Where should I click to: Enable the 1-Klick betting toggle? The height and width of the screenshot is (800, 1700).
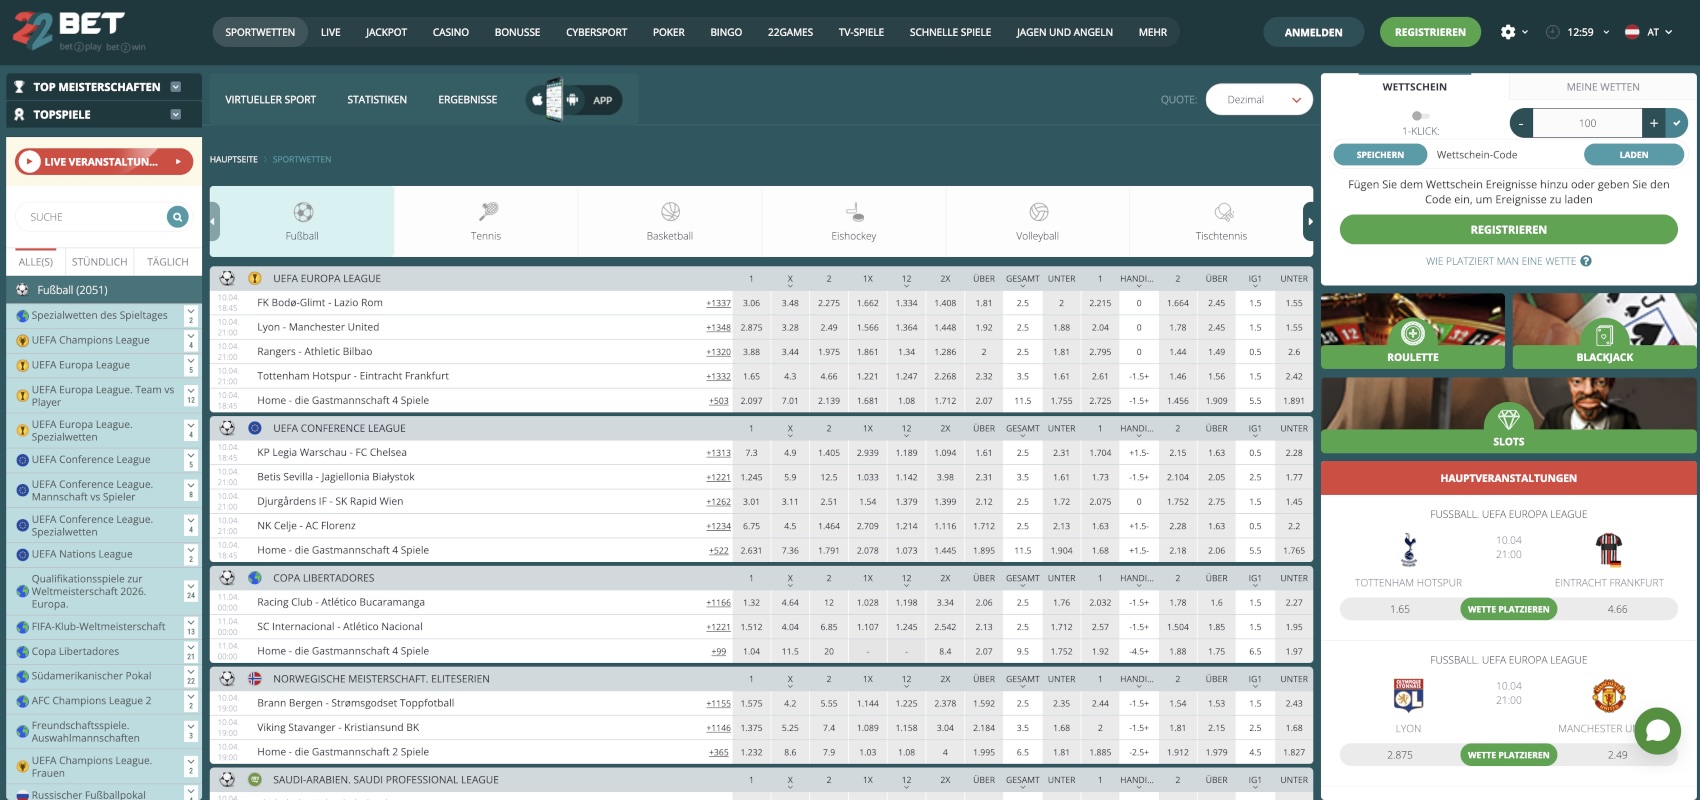point(1419,116)
